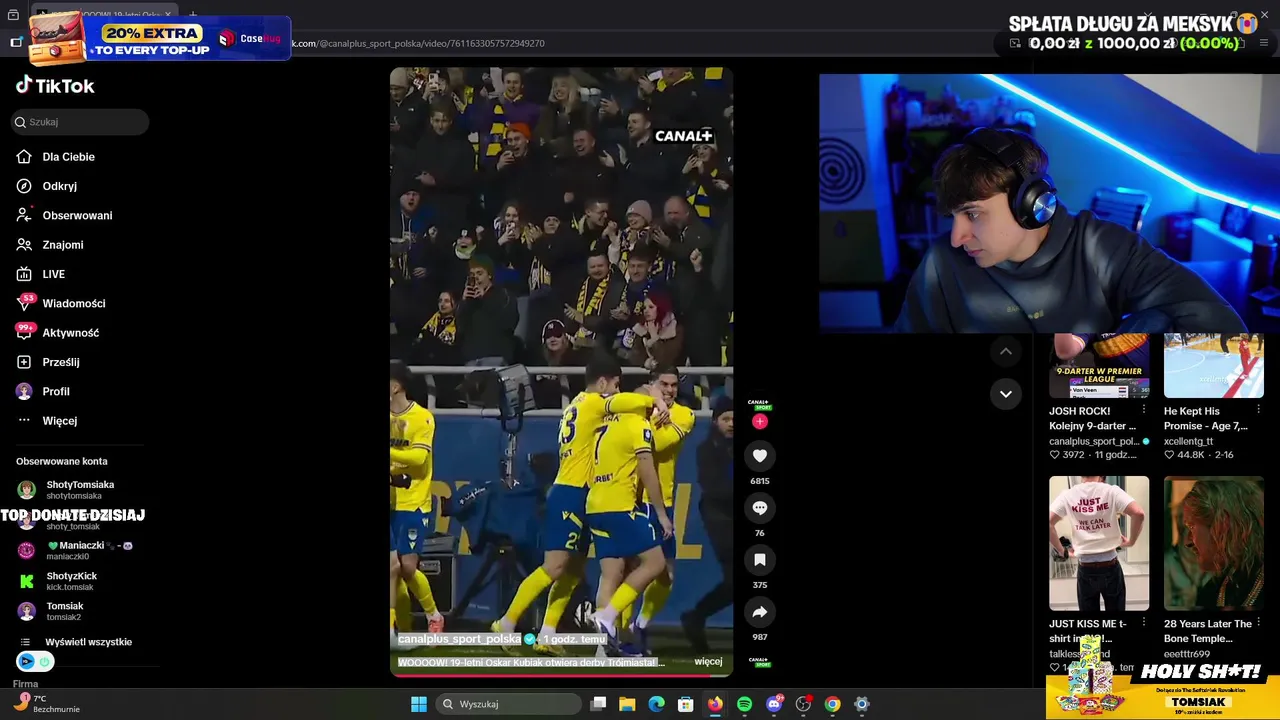The height and width of the screenshot is (720, 1280).
Task: Open JUST KISS ME t-shirt video thumbnail
Action: tap(1099, 543)
